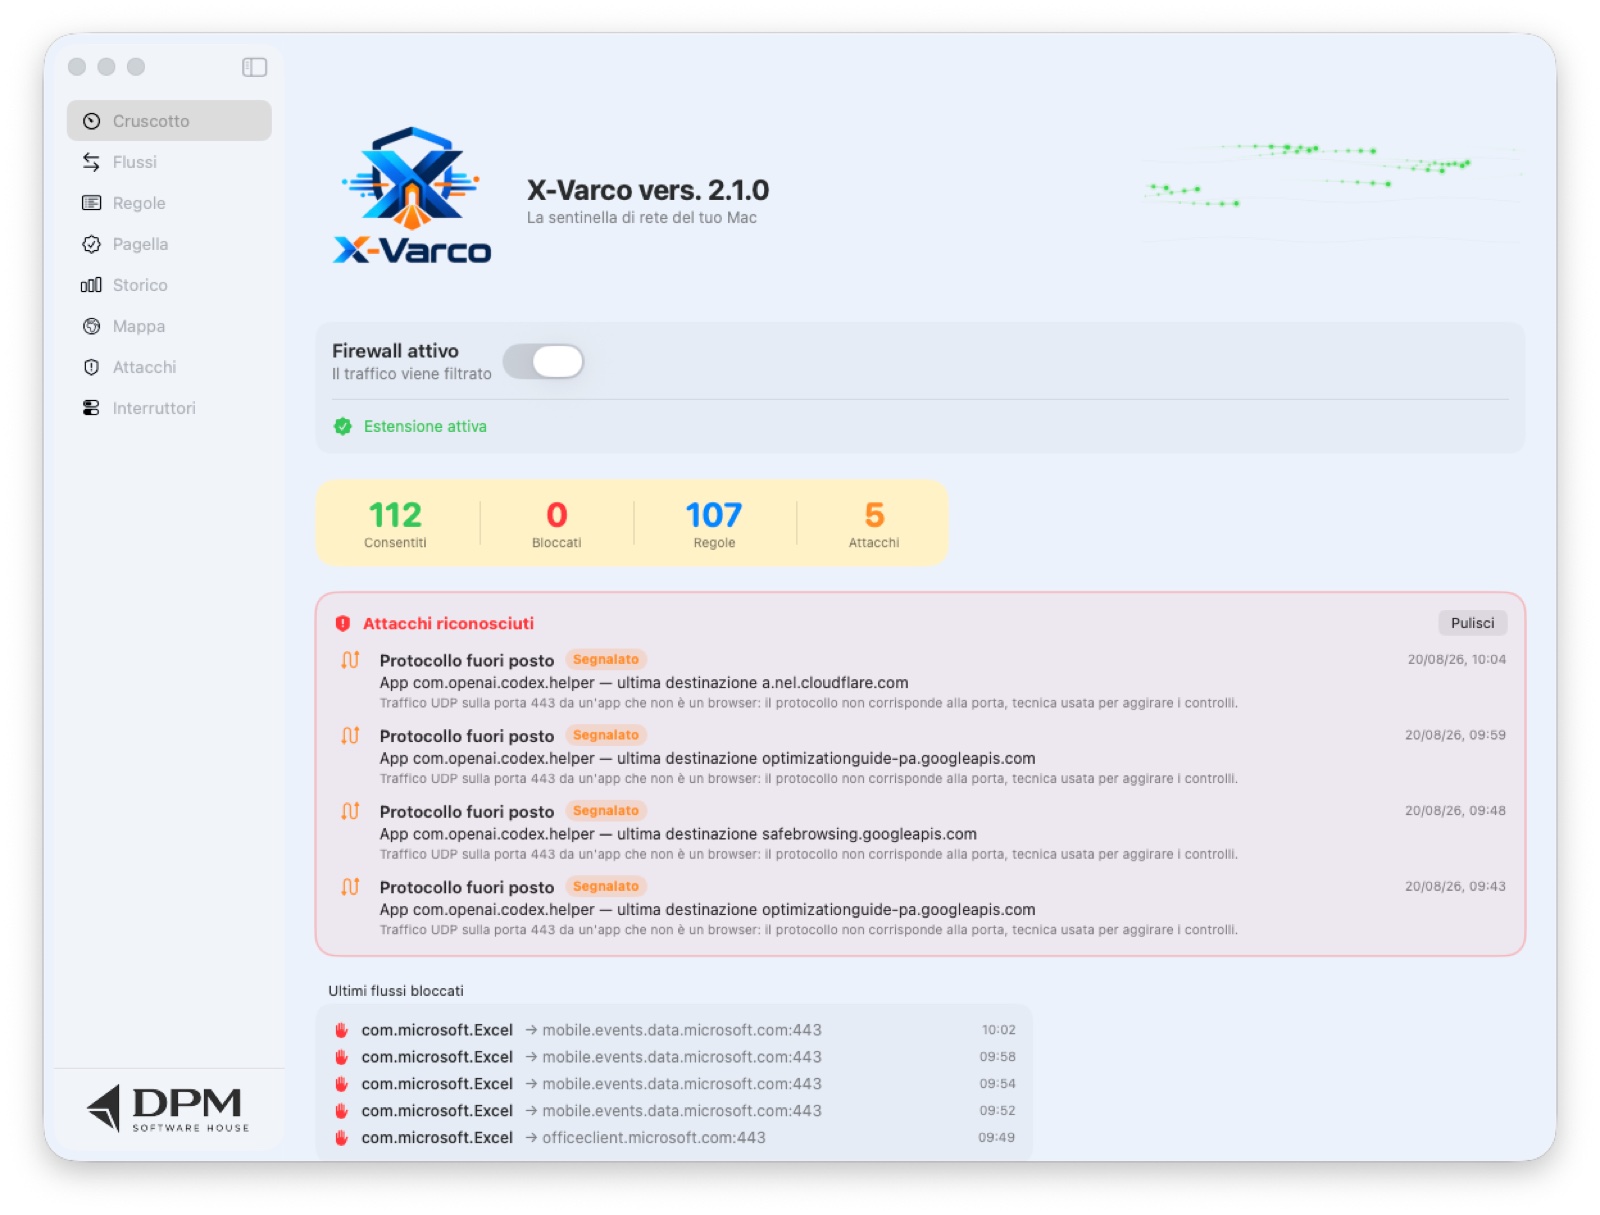This screenshot has height=1215, width=1600.
Task: Click protocol icon of the 09:43 attack
Action: tap(350, 887)
